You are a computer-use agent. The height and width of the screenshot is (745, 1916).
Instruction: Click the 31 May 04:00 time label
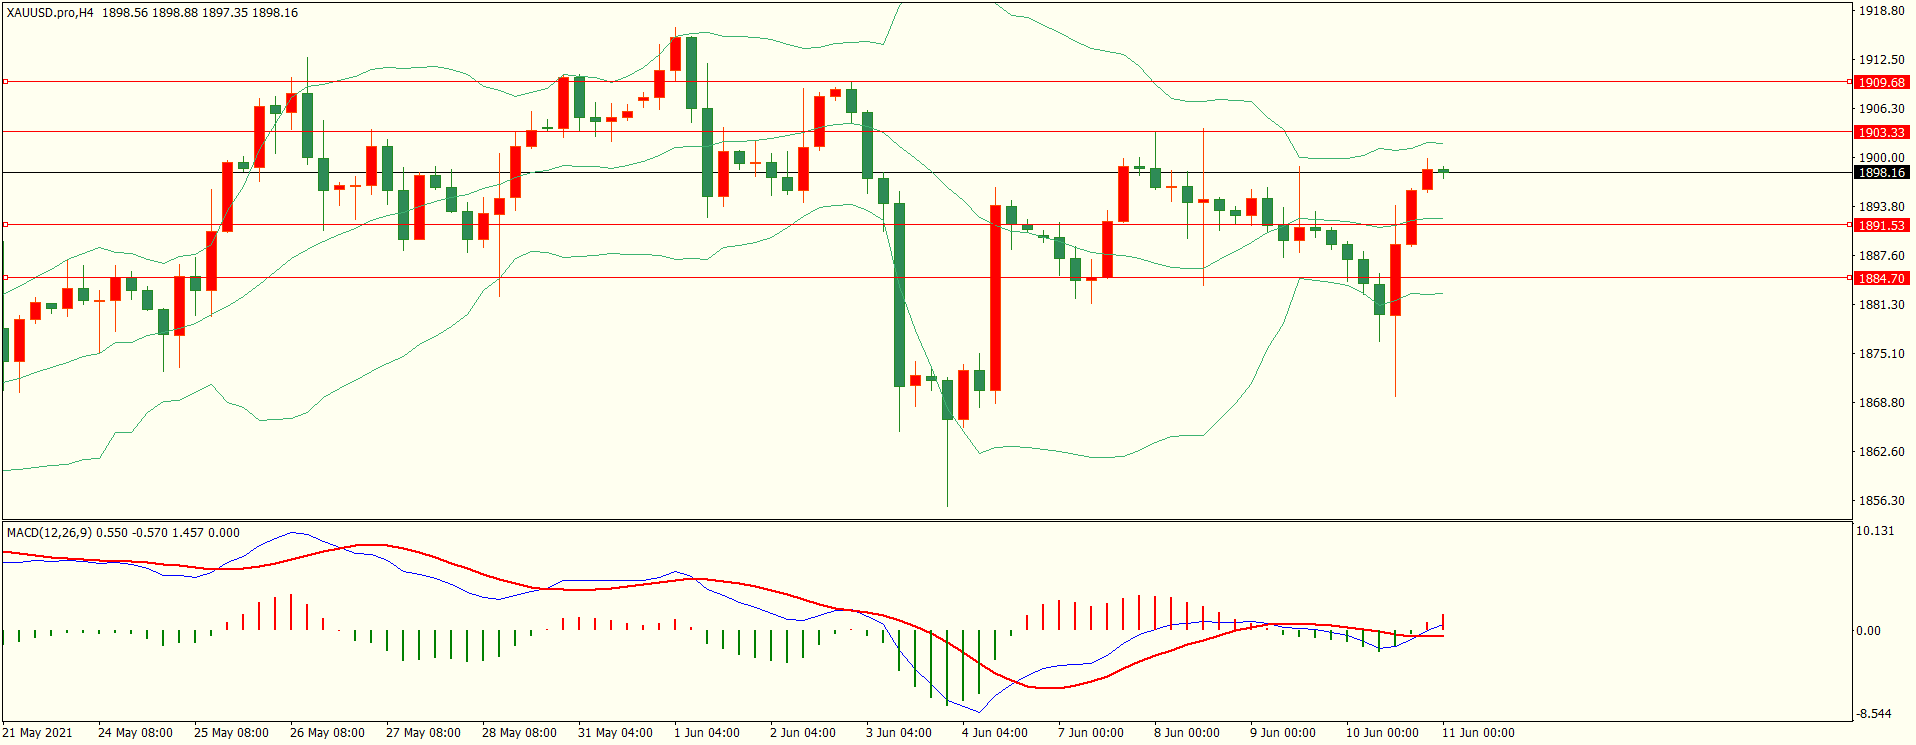click(x=615, y=733)
